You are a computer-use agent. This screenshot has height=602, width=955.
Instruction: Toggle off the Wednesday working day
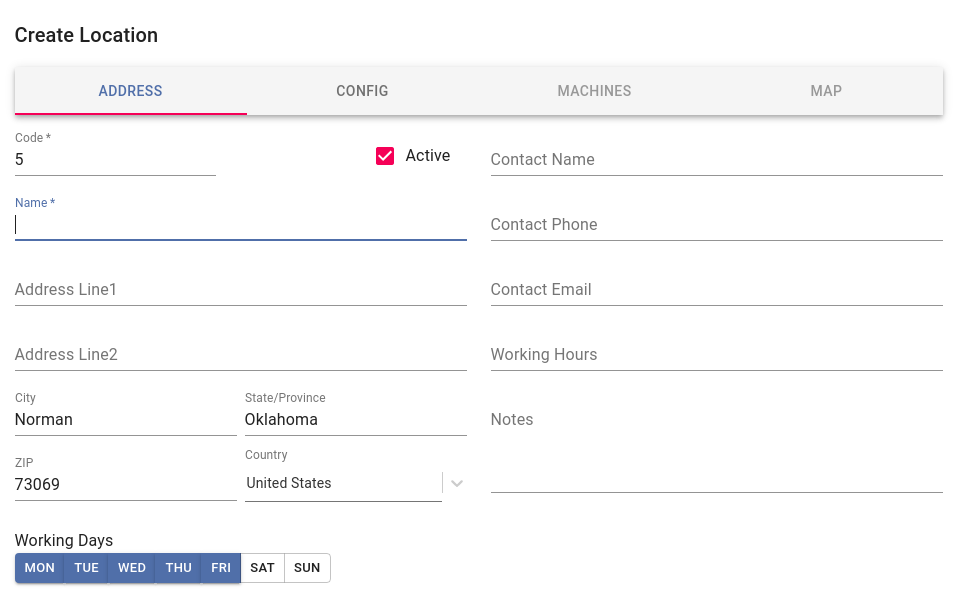[131, 567]
